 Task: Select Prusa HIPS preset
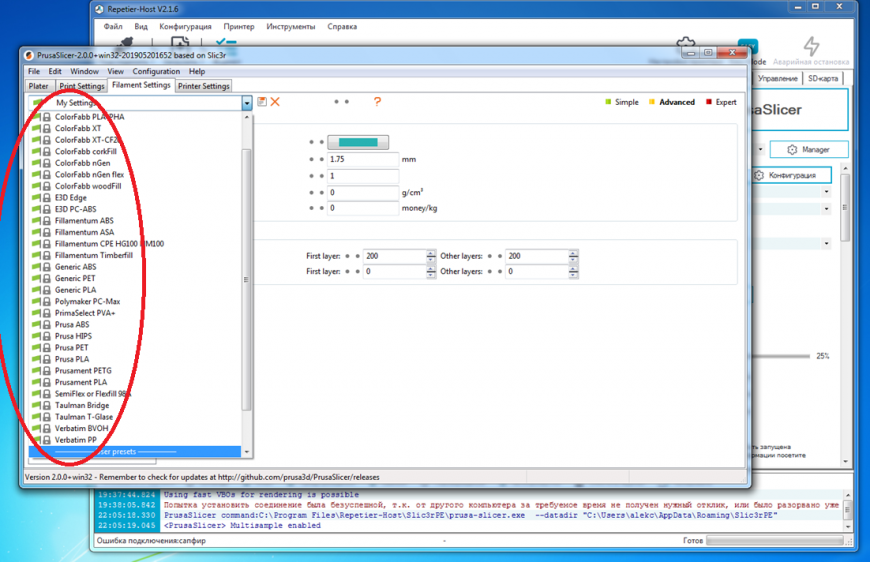135,336
